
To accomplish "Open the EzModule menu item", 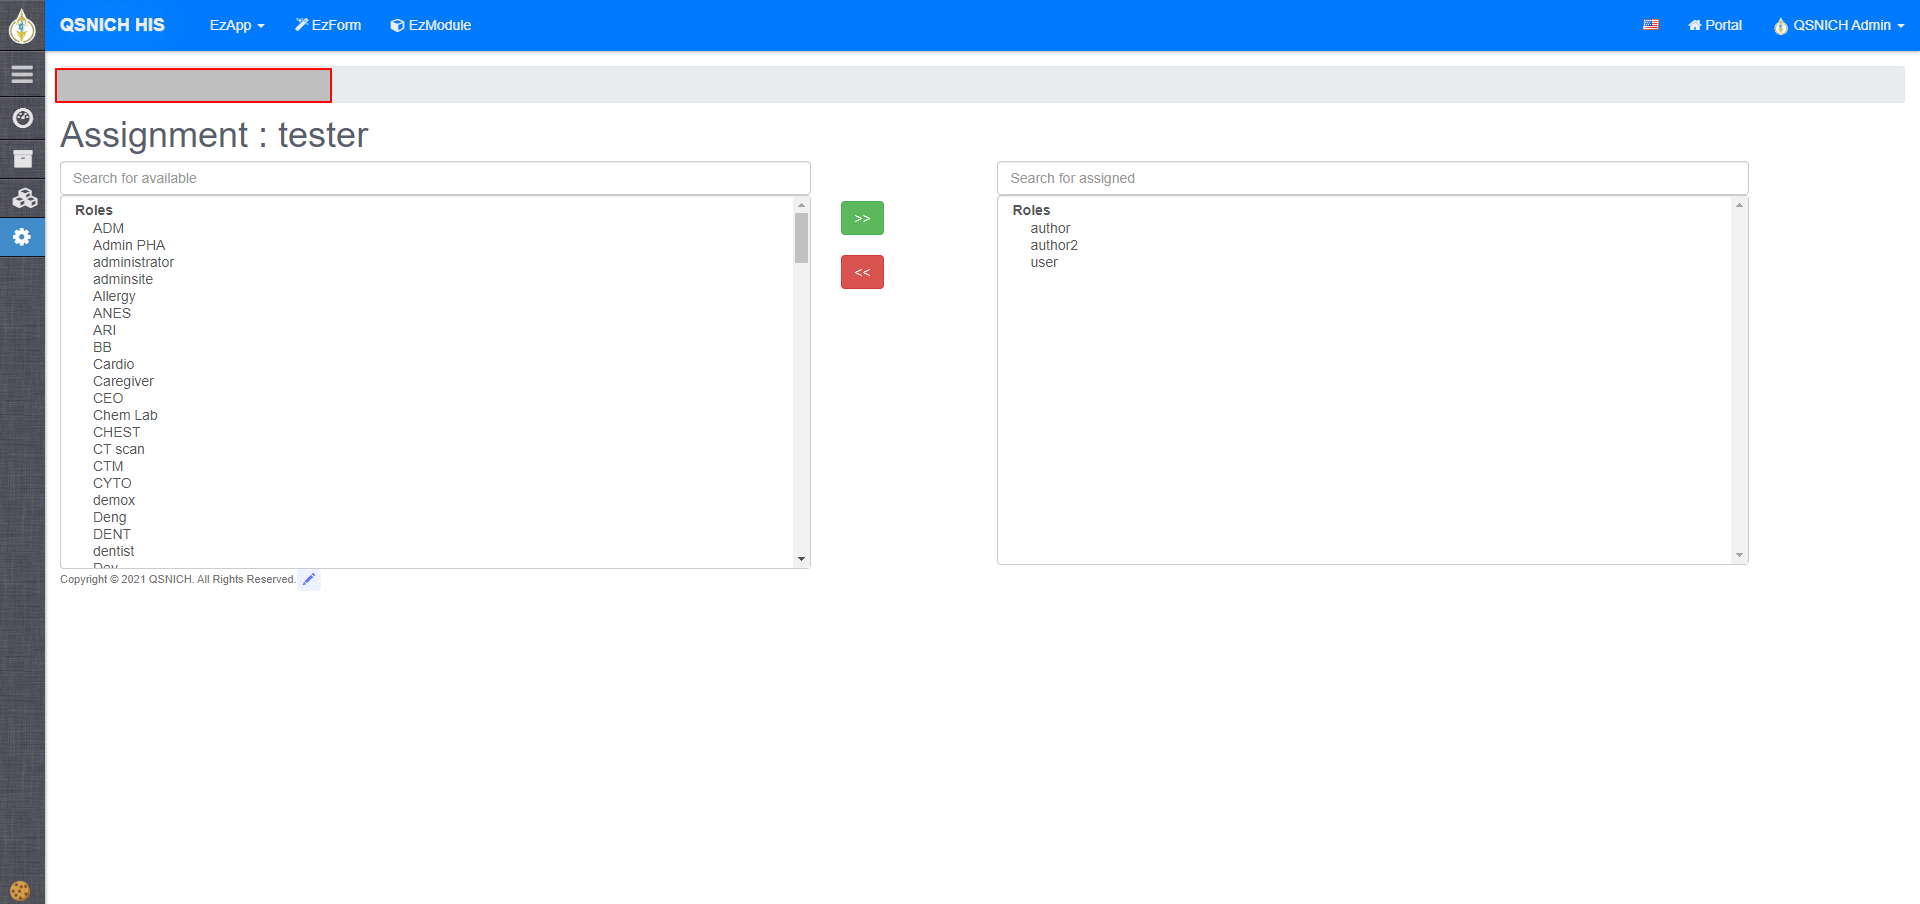I will pos(430,25).
